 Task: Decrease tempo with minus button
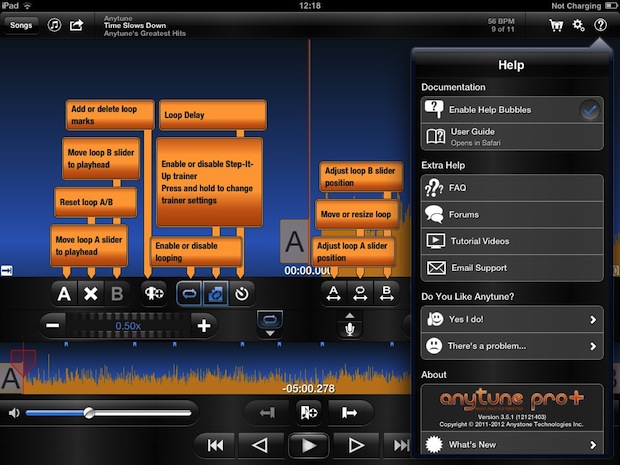tap(53, 326)
